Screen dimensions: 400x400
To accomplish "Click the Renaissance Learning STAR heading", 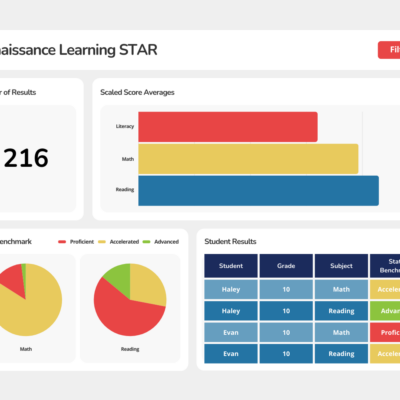I will pos(78,50).
